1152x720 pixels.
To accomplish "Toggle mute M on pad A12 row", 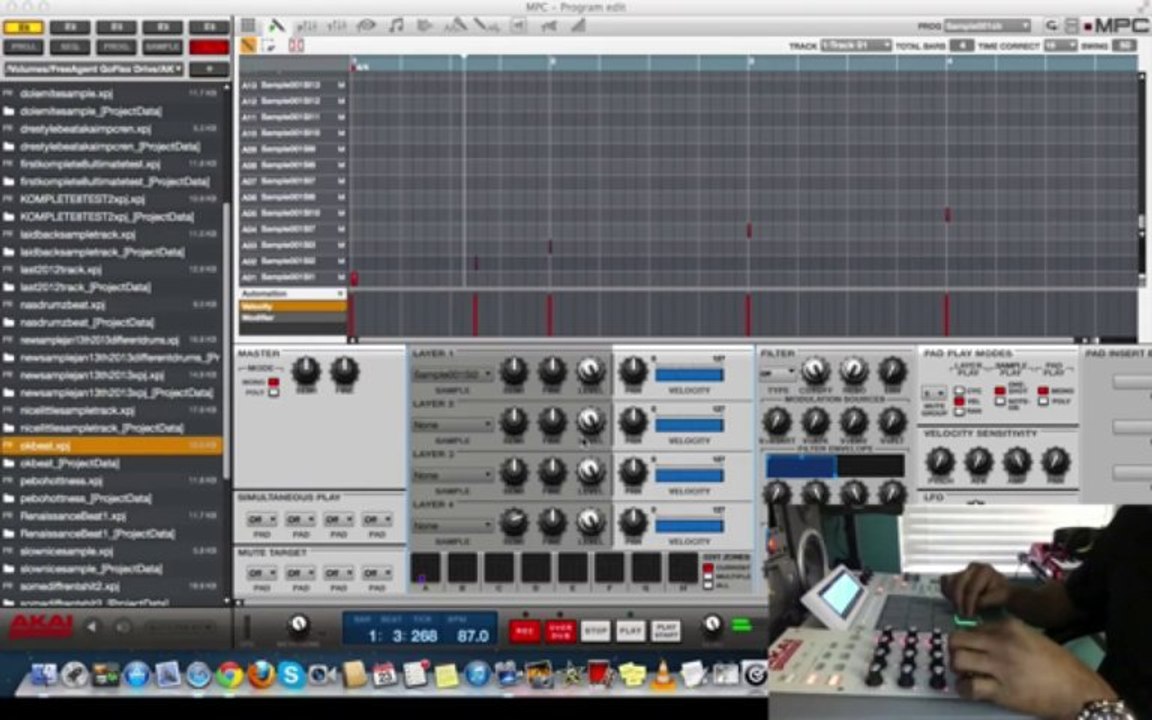I will pyautogui.click(x=341, y=101).
